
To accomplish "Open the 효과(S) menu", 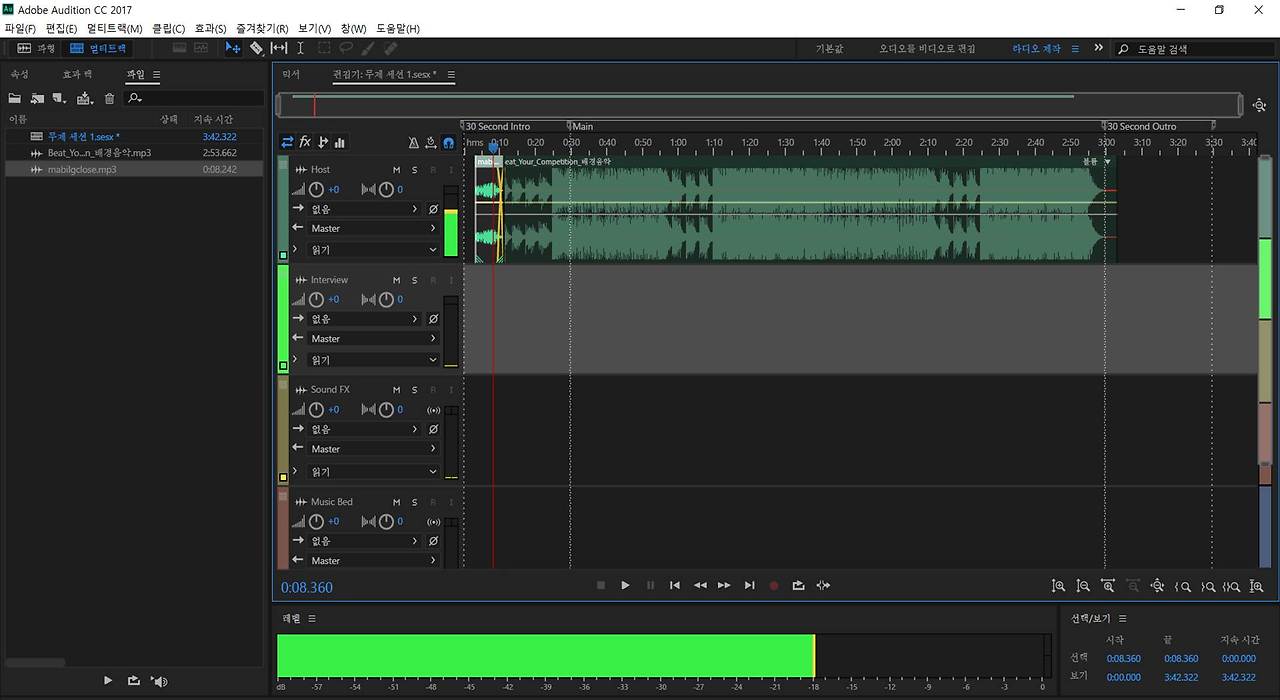I will (x=210, y=29).
